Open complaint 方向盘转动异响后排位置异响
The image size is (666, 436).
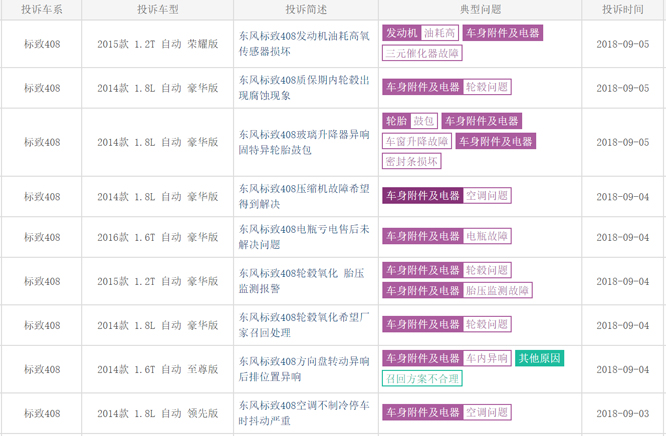pyautogui.click(x=304, y=369)
